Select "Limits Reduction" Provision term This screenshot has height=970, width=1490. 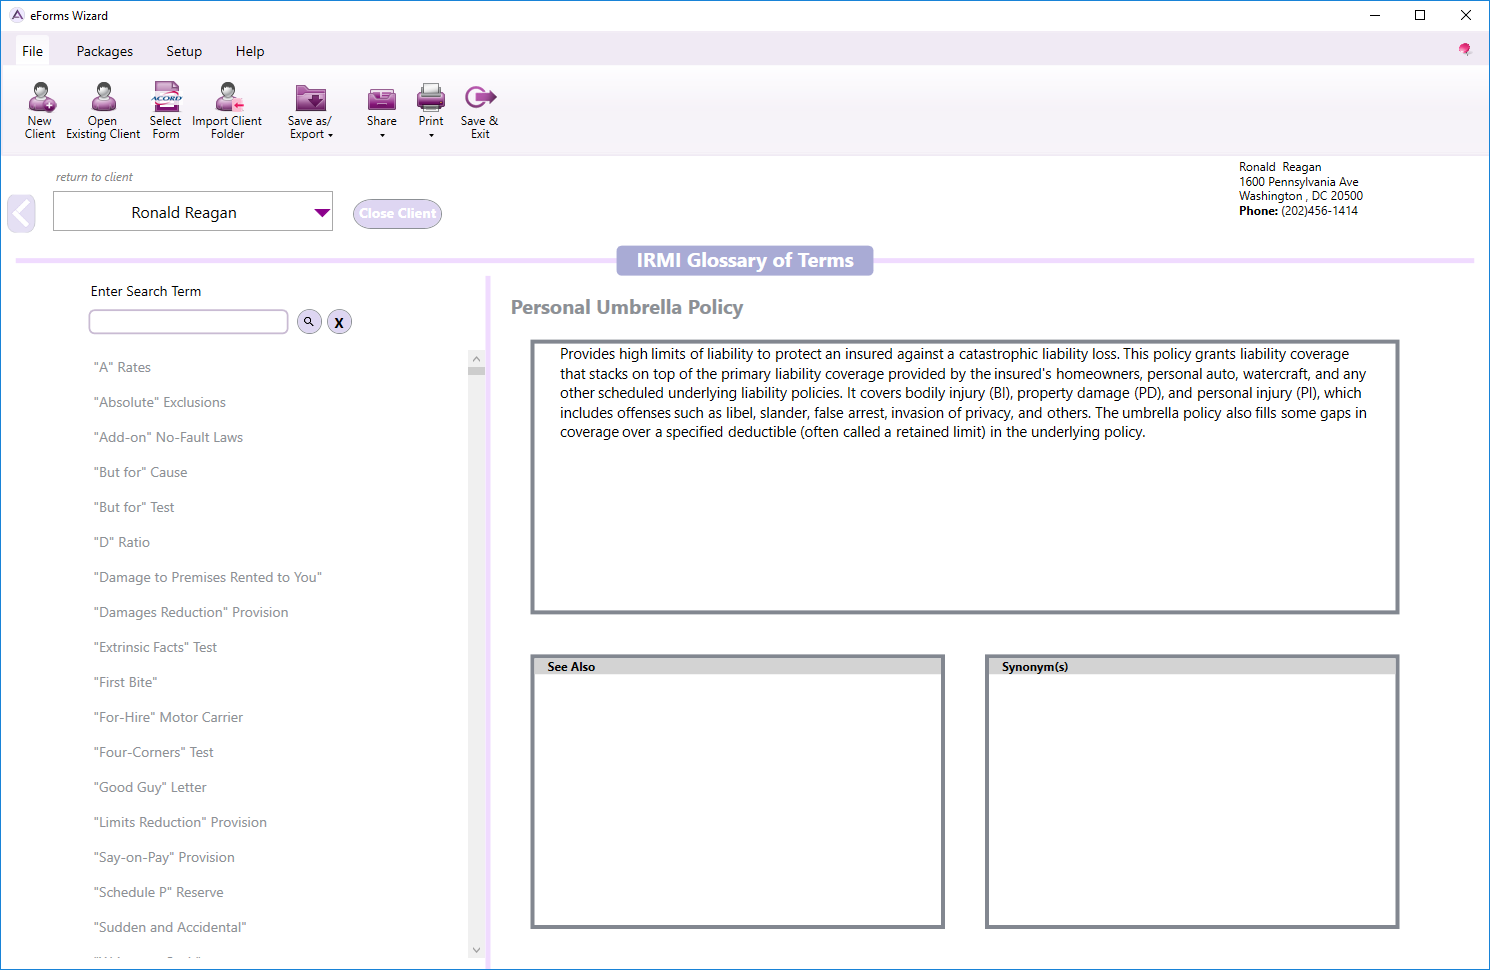180,822
